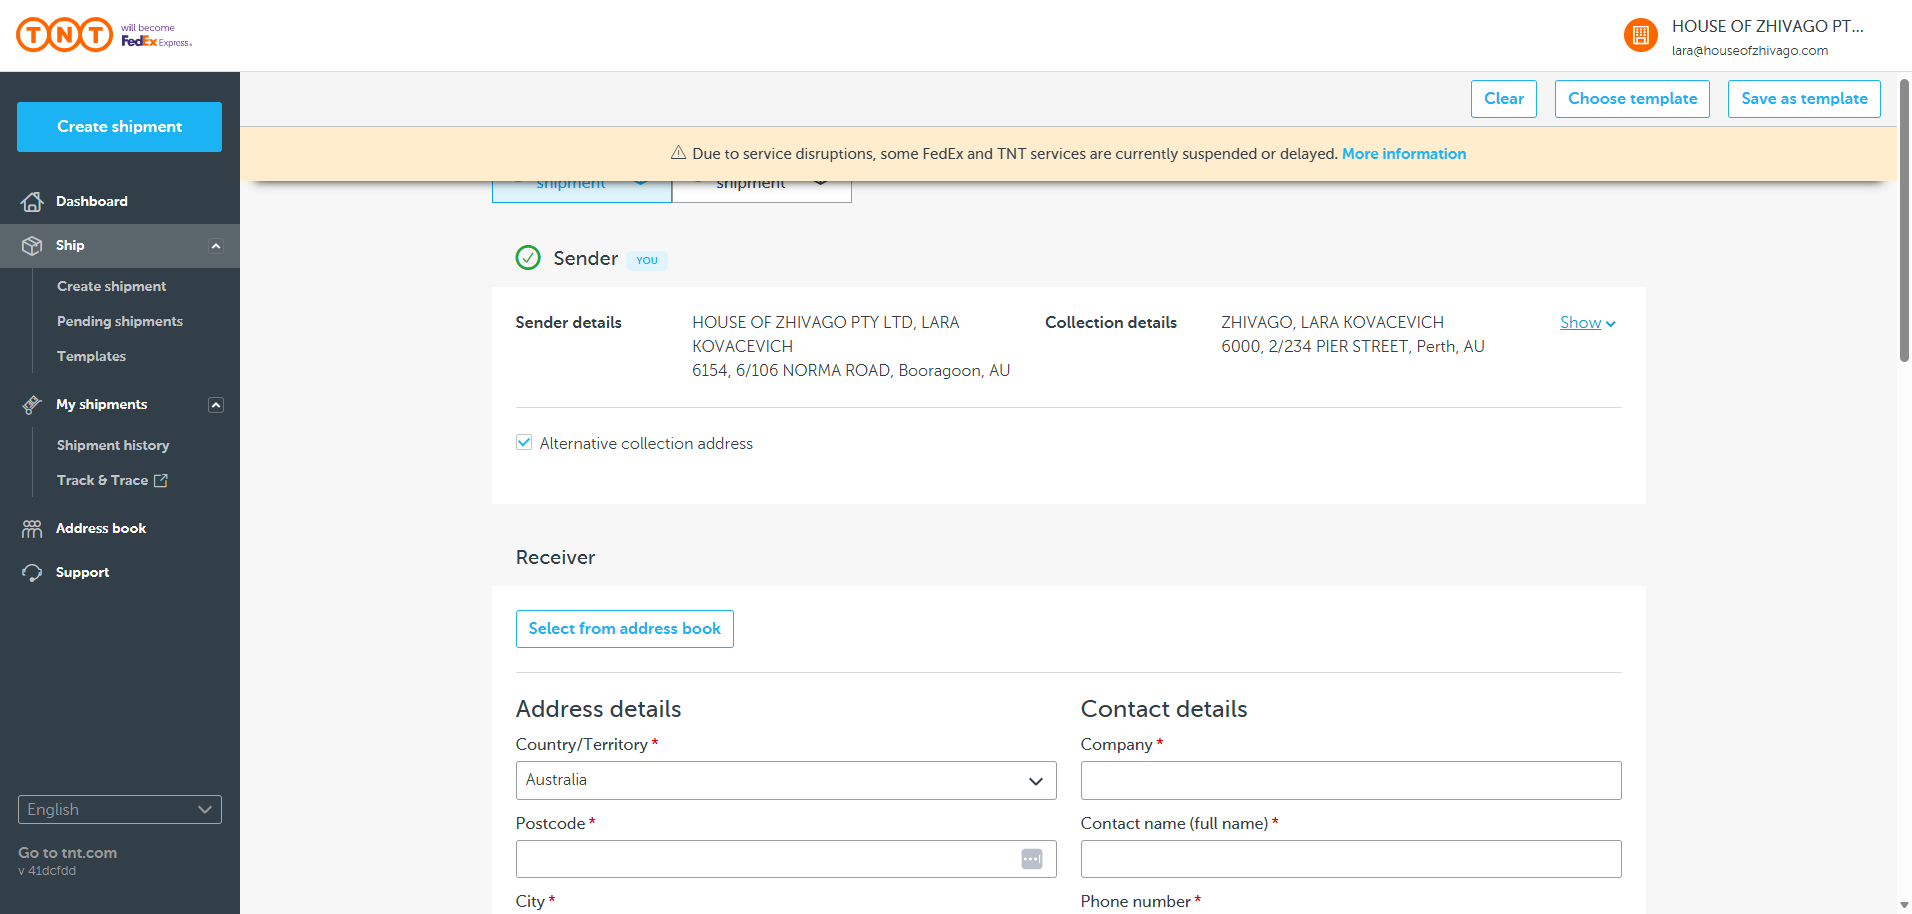The height and width of the screenshot is (914, 1912).
Task: Click the orange company account icon
Action: pyautogui.click(x=1640, y=36)
